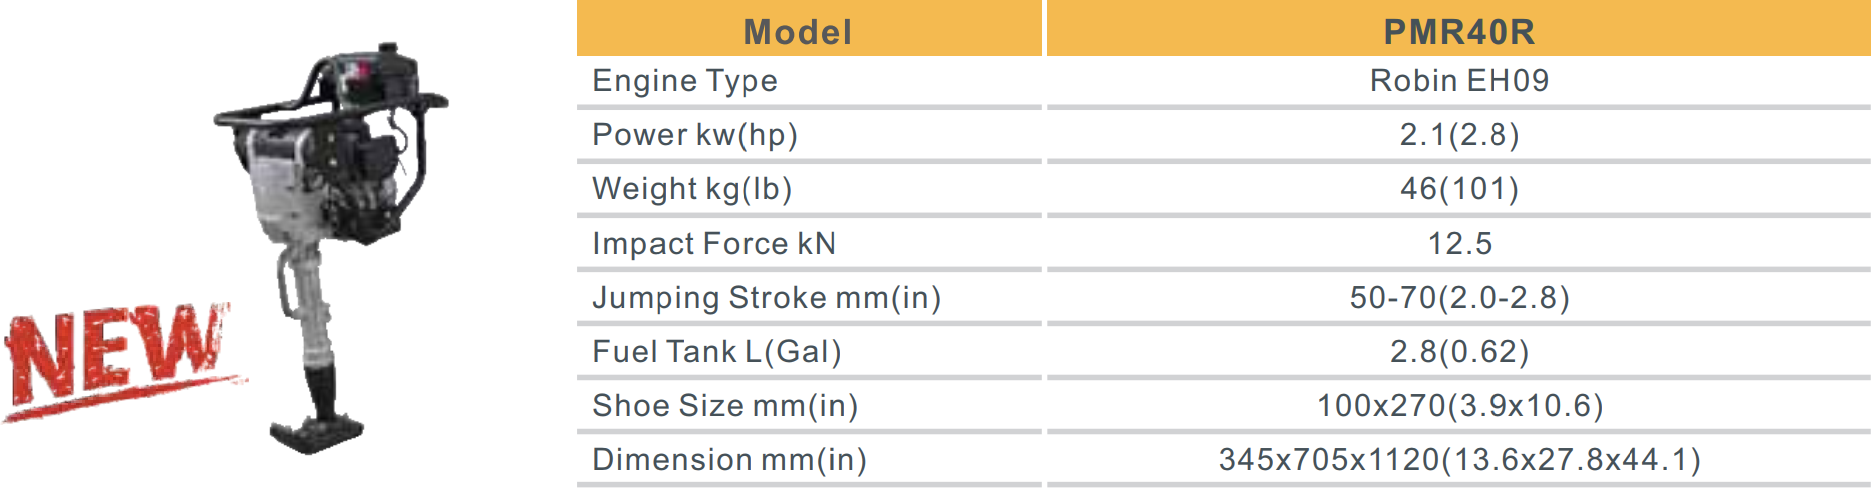The image size is (1871, 488).
Task: Select the 100x270(3.9x10.6) shoe size value
Action: 1458,406
